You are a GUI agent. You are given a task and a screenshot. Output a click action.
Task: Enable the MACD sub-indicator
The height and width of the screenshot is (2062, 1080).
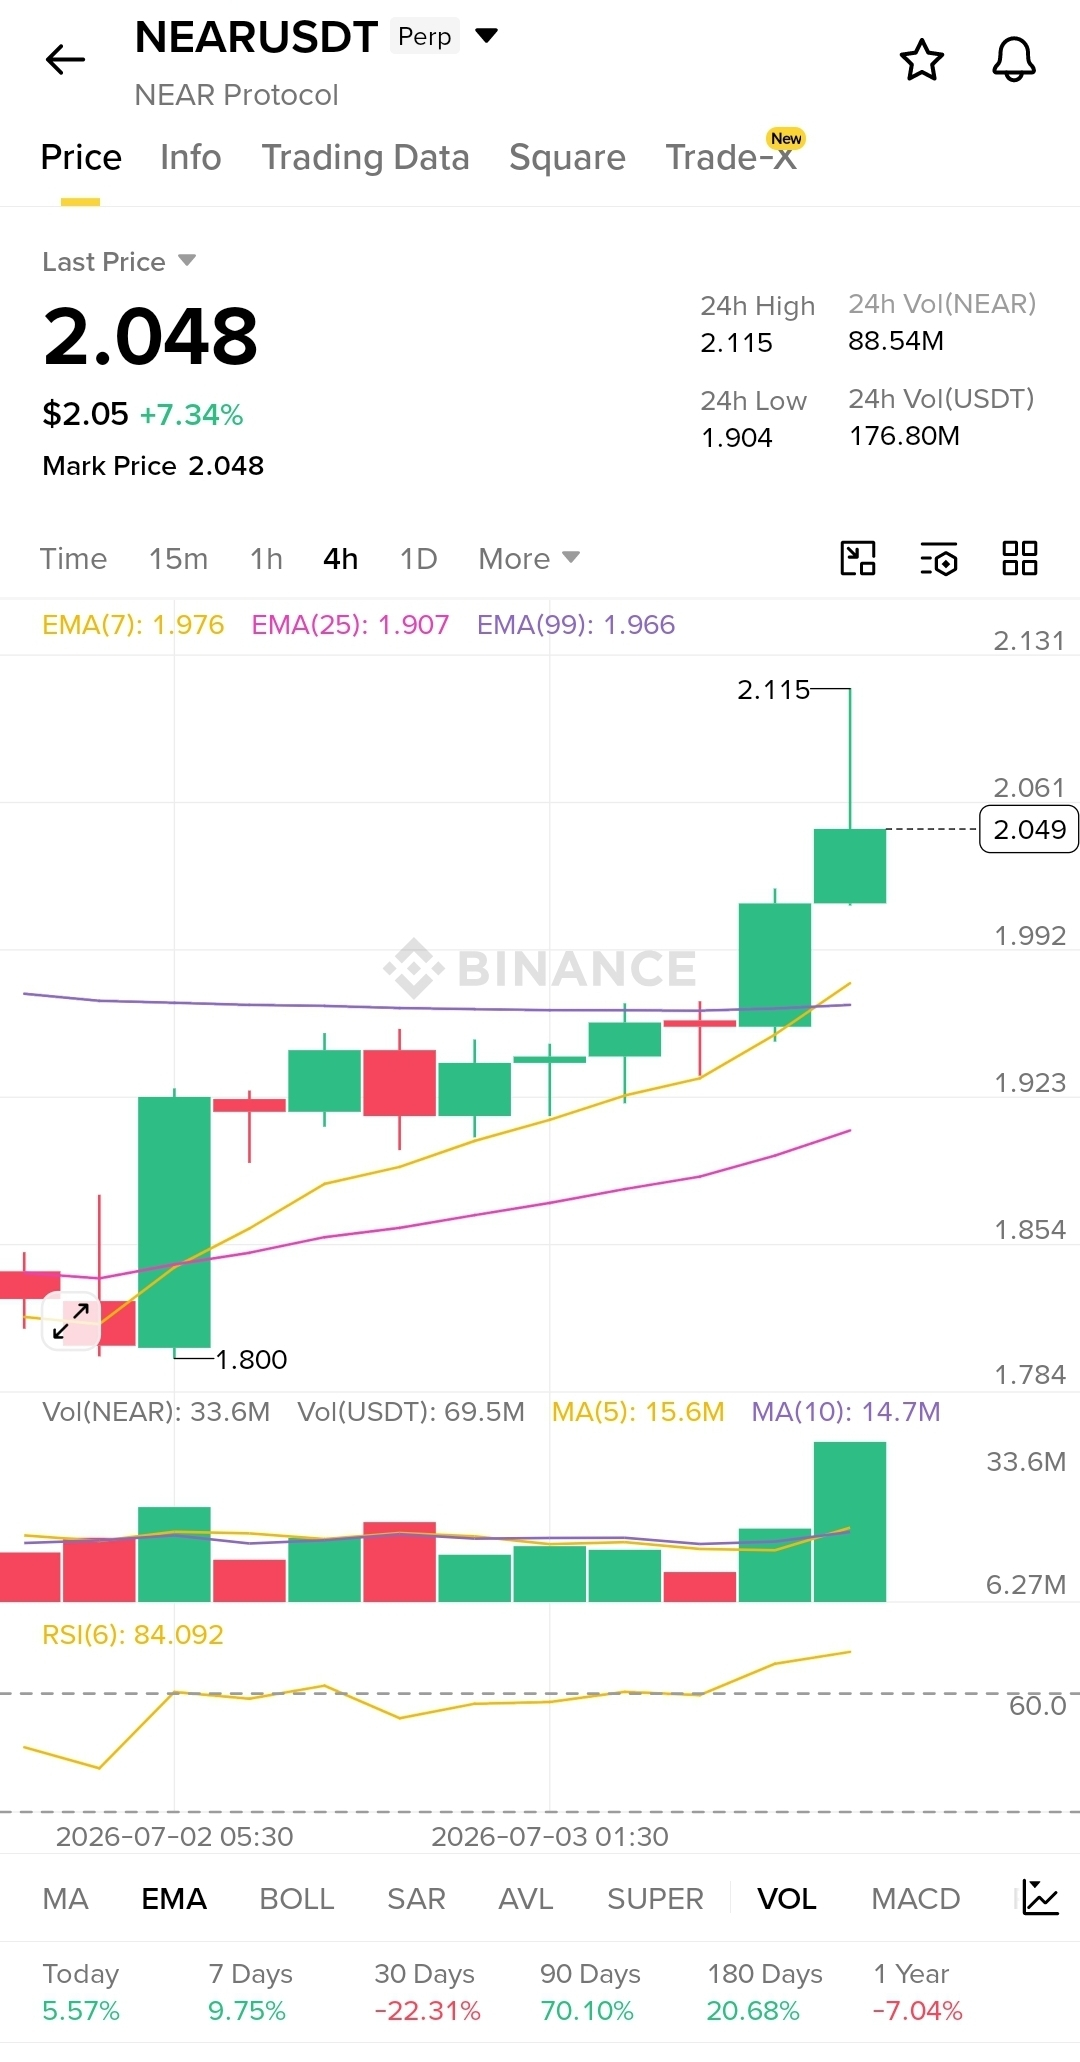[916, 1899]
